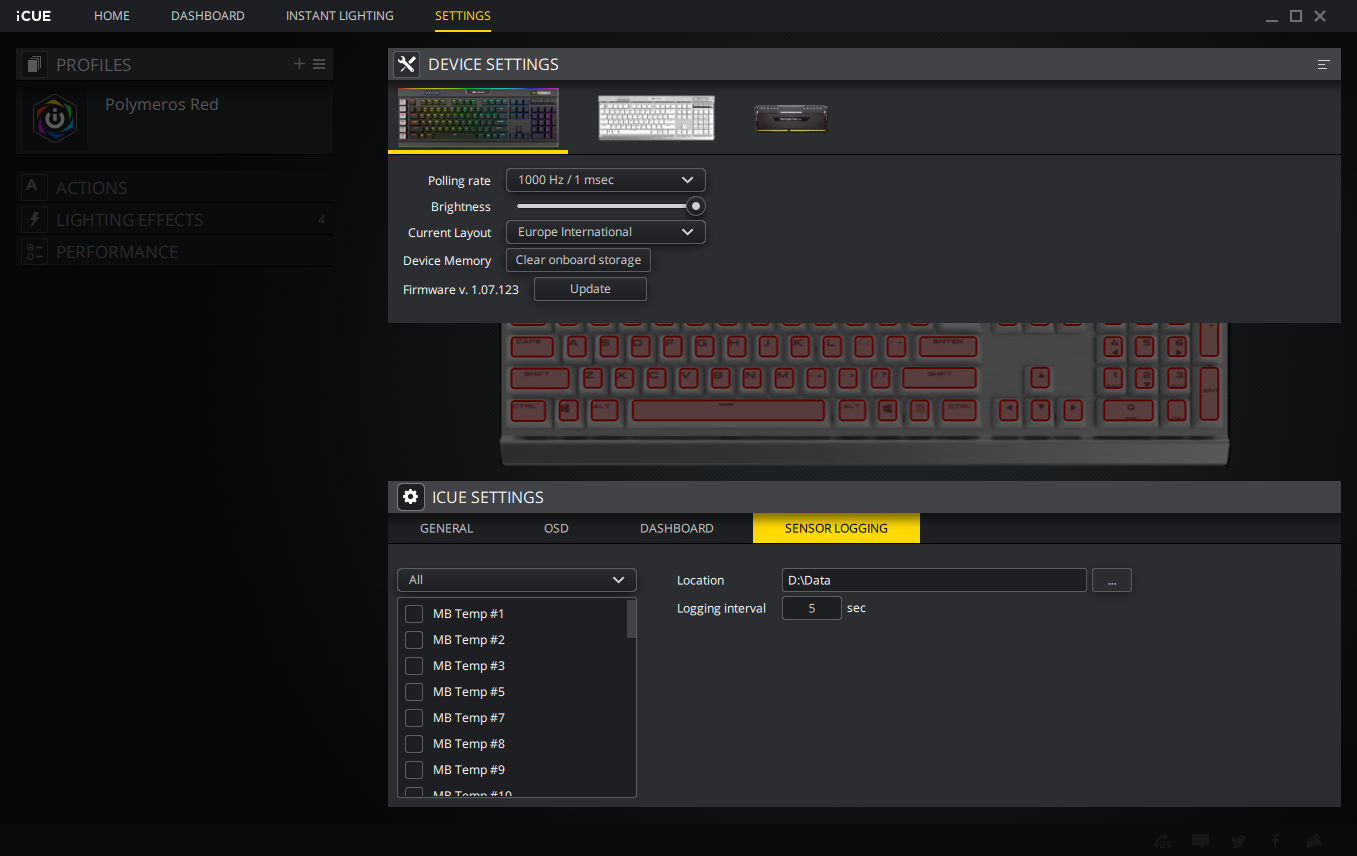Screen dimensions: 1357x856
Task: Expand the Current Layout dropdown
Action: tap(605, 232)
